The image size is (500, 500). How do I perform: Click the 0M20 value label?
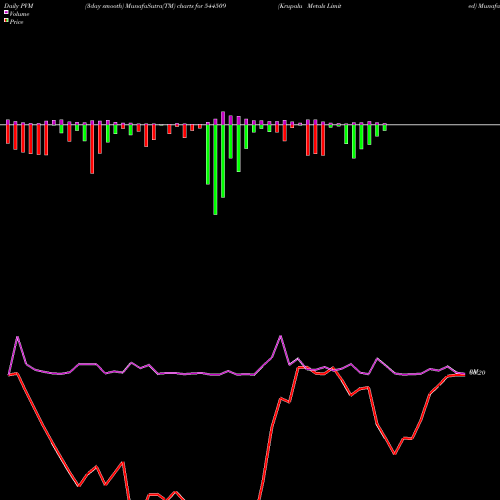(x=477, y=373)
